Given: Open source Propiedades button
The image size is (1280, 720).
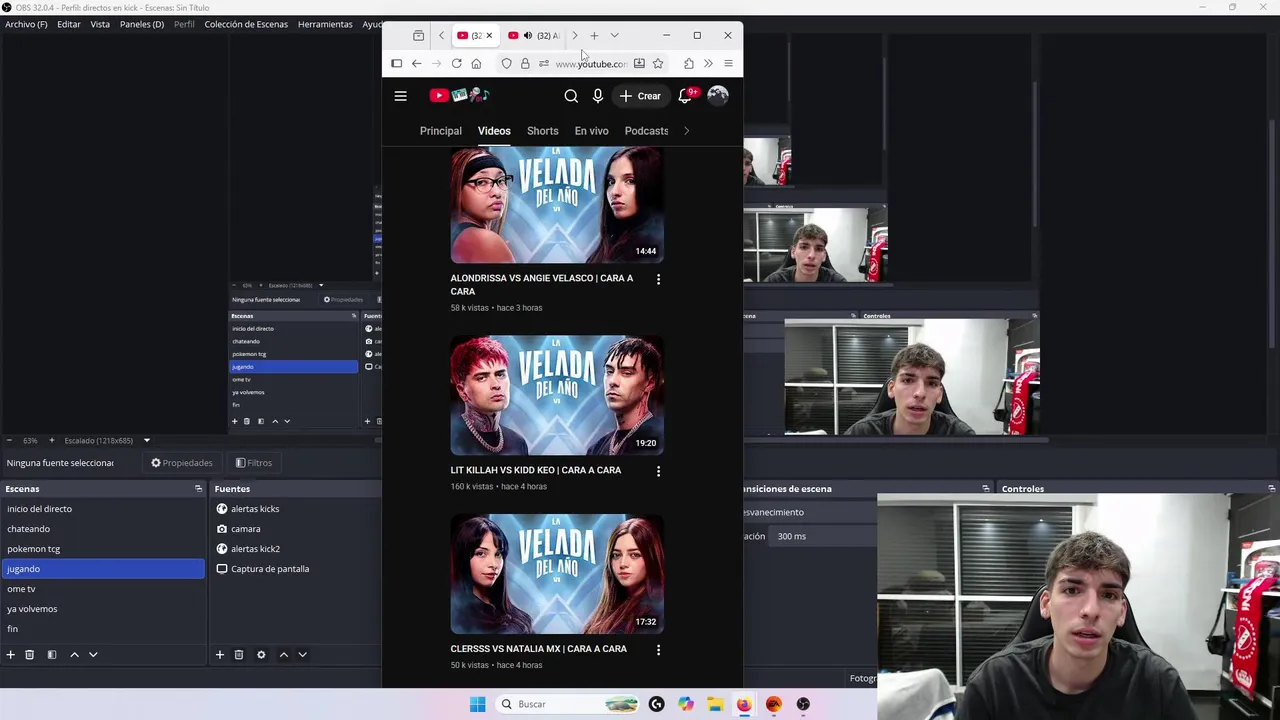Looking at the screenshot, I should click(x=182, y=463).
